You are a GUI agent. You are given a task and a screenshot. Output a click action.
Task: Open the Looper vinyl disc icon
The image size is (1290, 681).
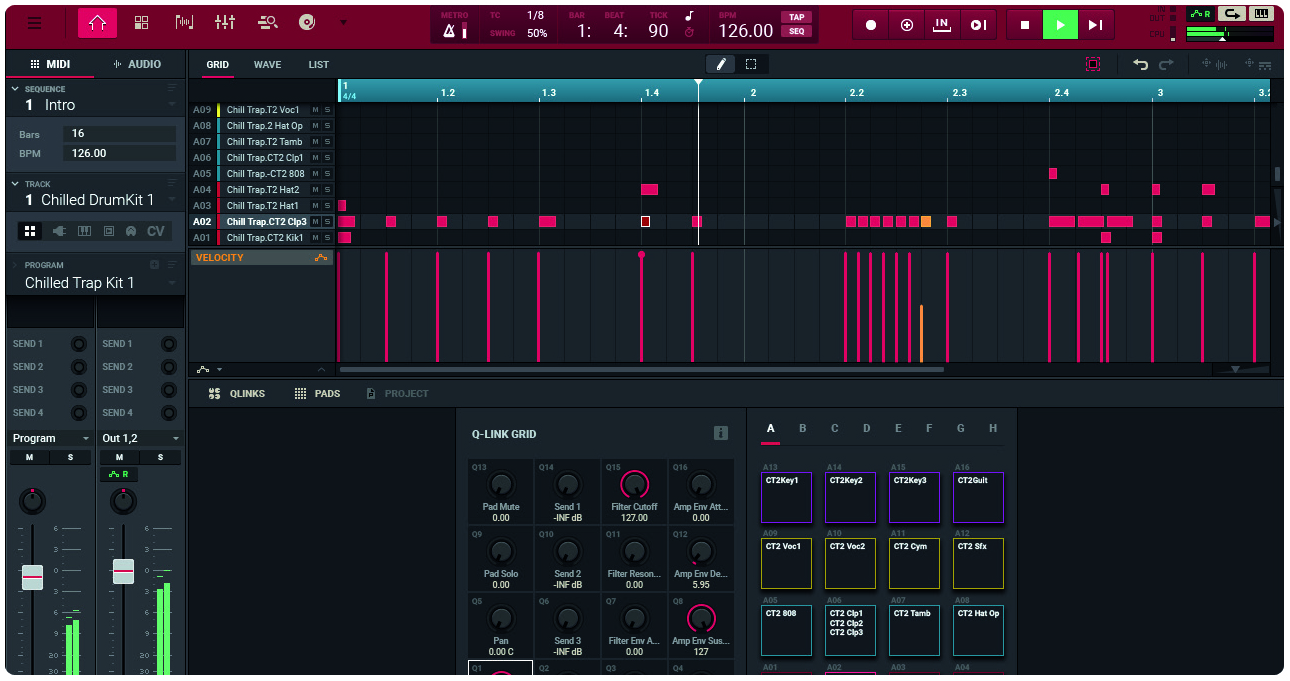click(x=307, y=23)
